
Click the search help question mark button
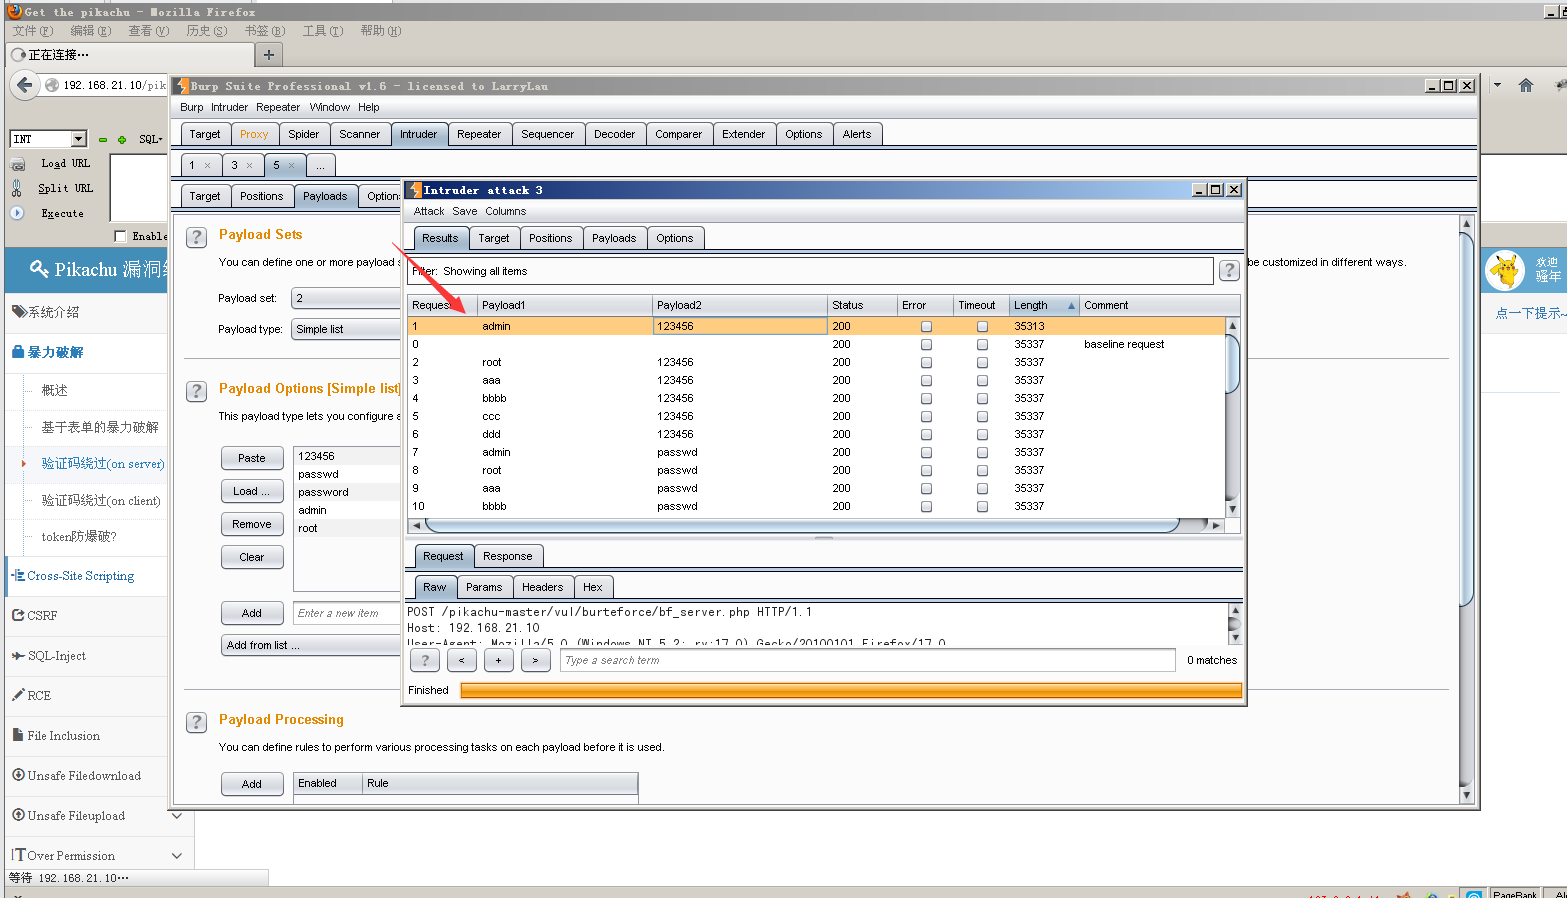(x=425, y=660)
